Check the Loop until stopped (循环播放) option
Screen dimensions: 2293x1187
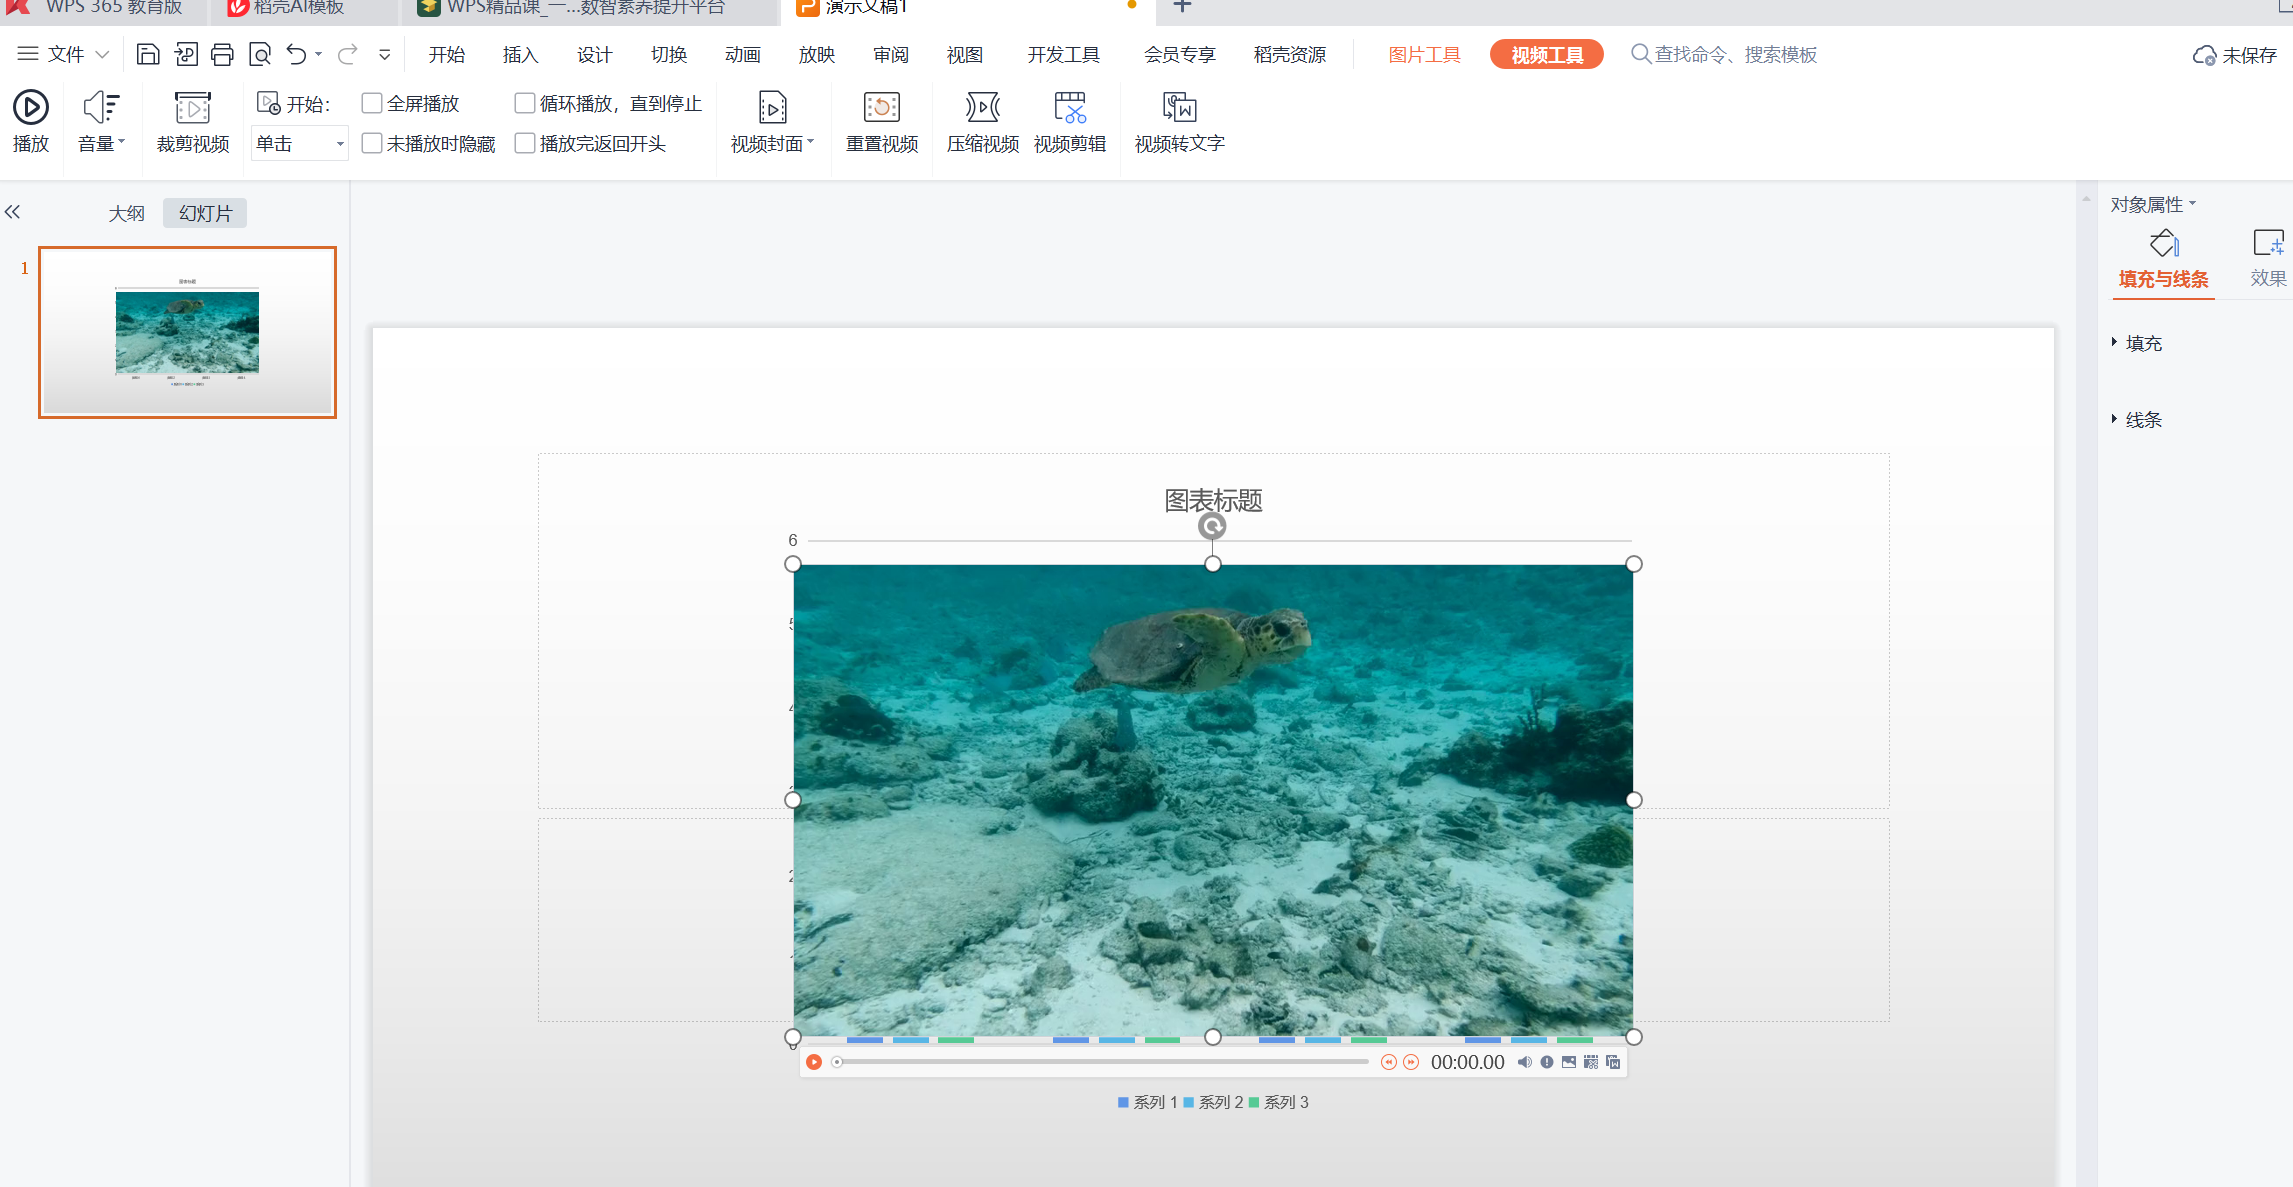point(525,103)
